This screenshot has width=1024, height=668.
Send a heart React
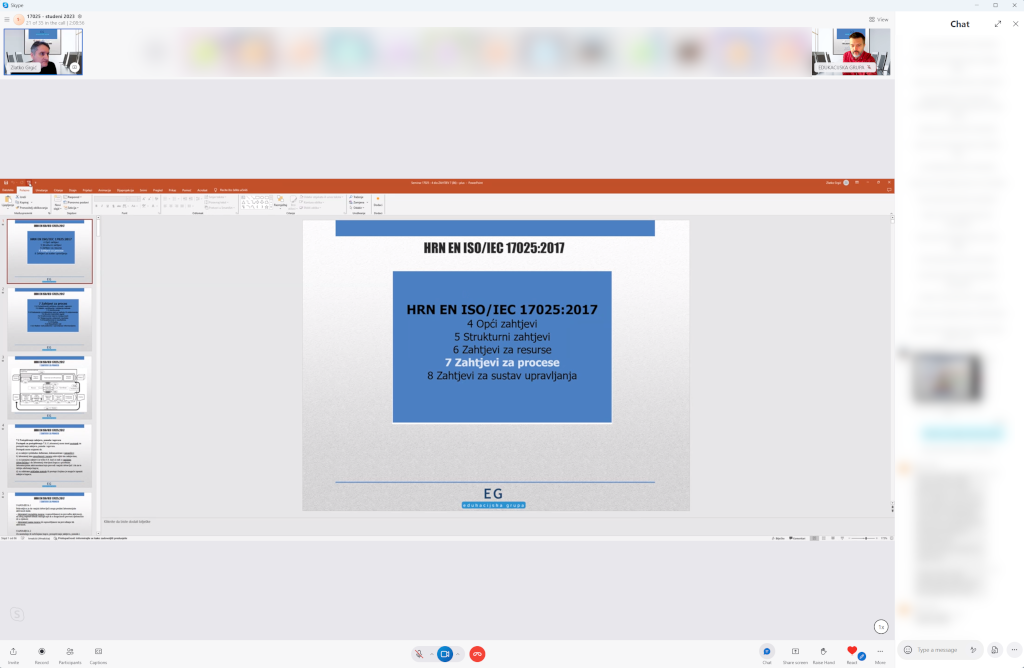click(x=852, y=651)
